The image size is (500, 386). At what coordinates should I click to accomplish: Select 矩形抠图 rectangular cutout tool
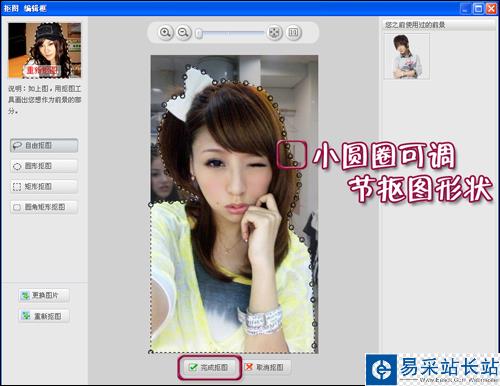pos(44,186)
